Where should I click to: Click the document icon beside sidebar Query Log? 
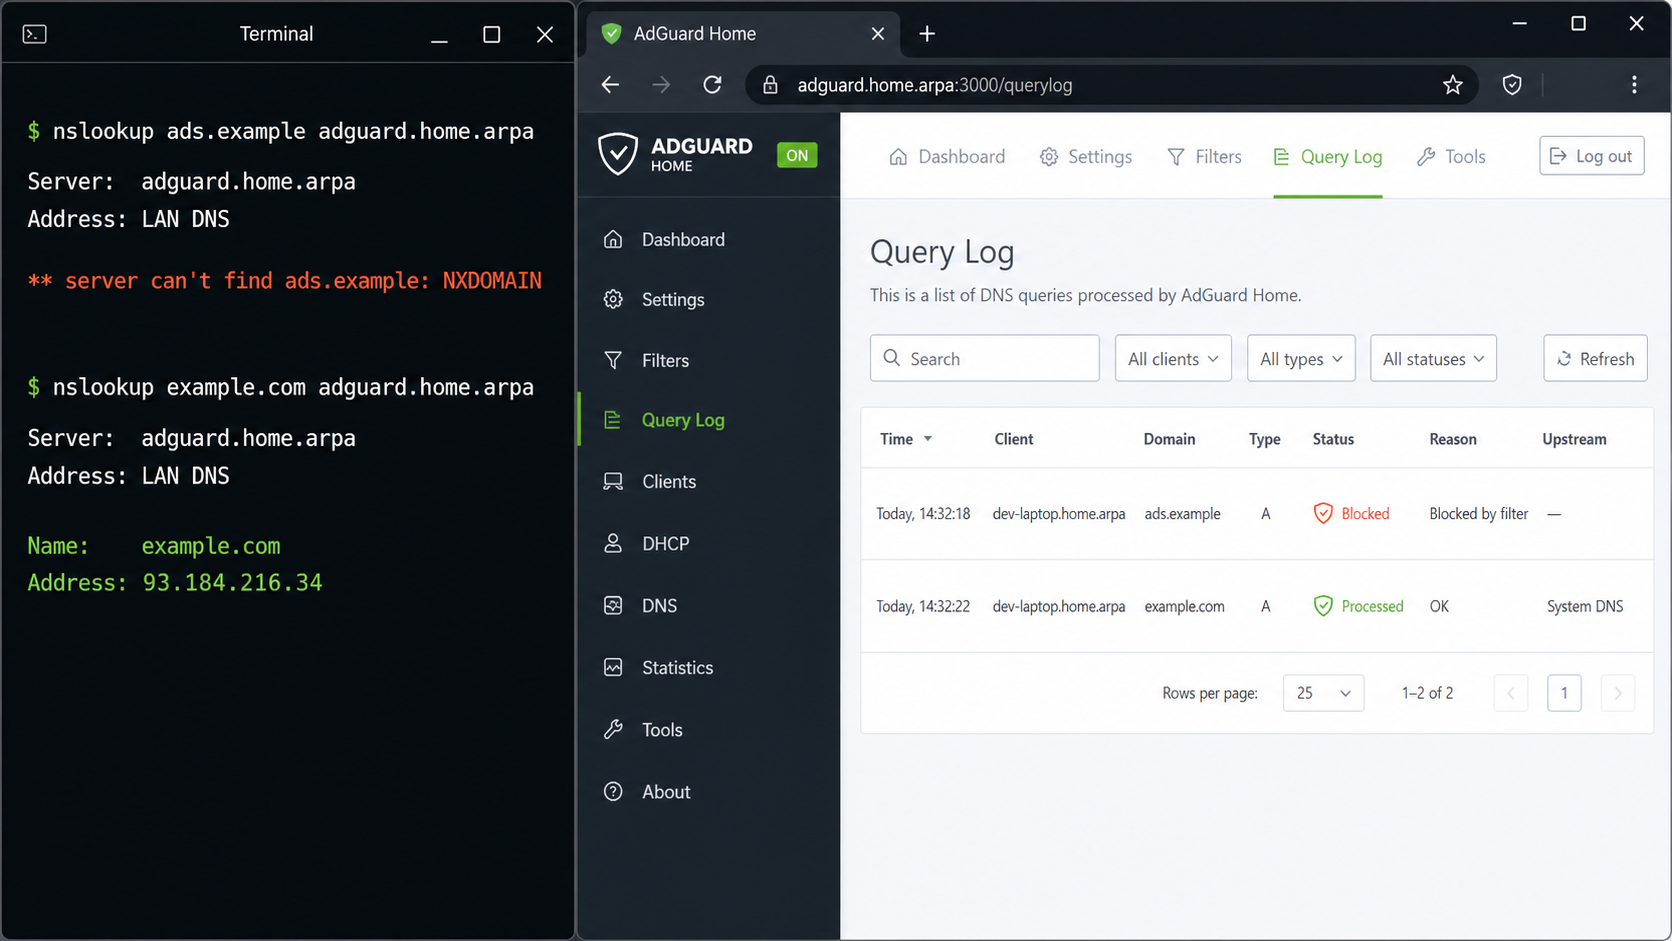pyautogui.click(x=613, y=420)
